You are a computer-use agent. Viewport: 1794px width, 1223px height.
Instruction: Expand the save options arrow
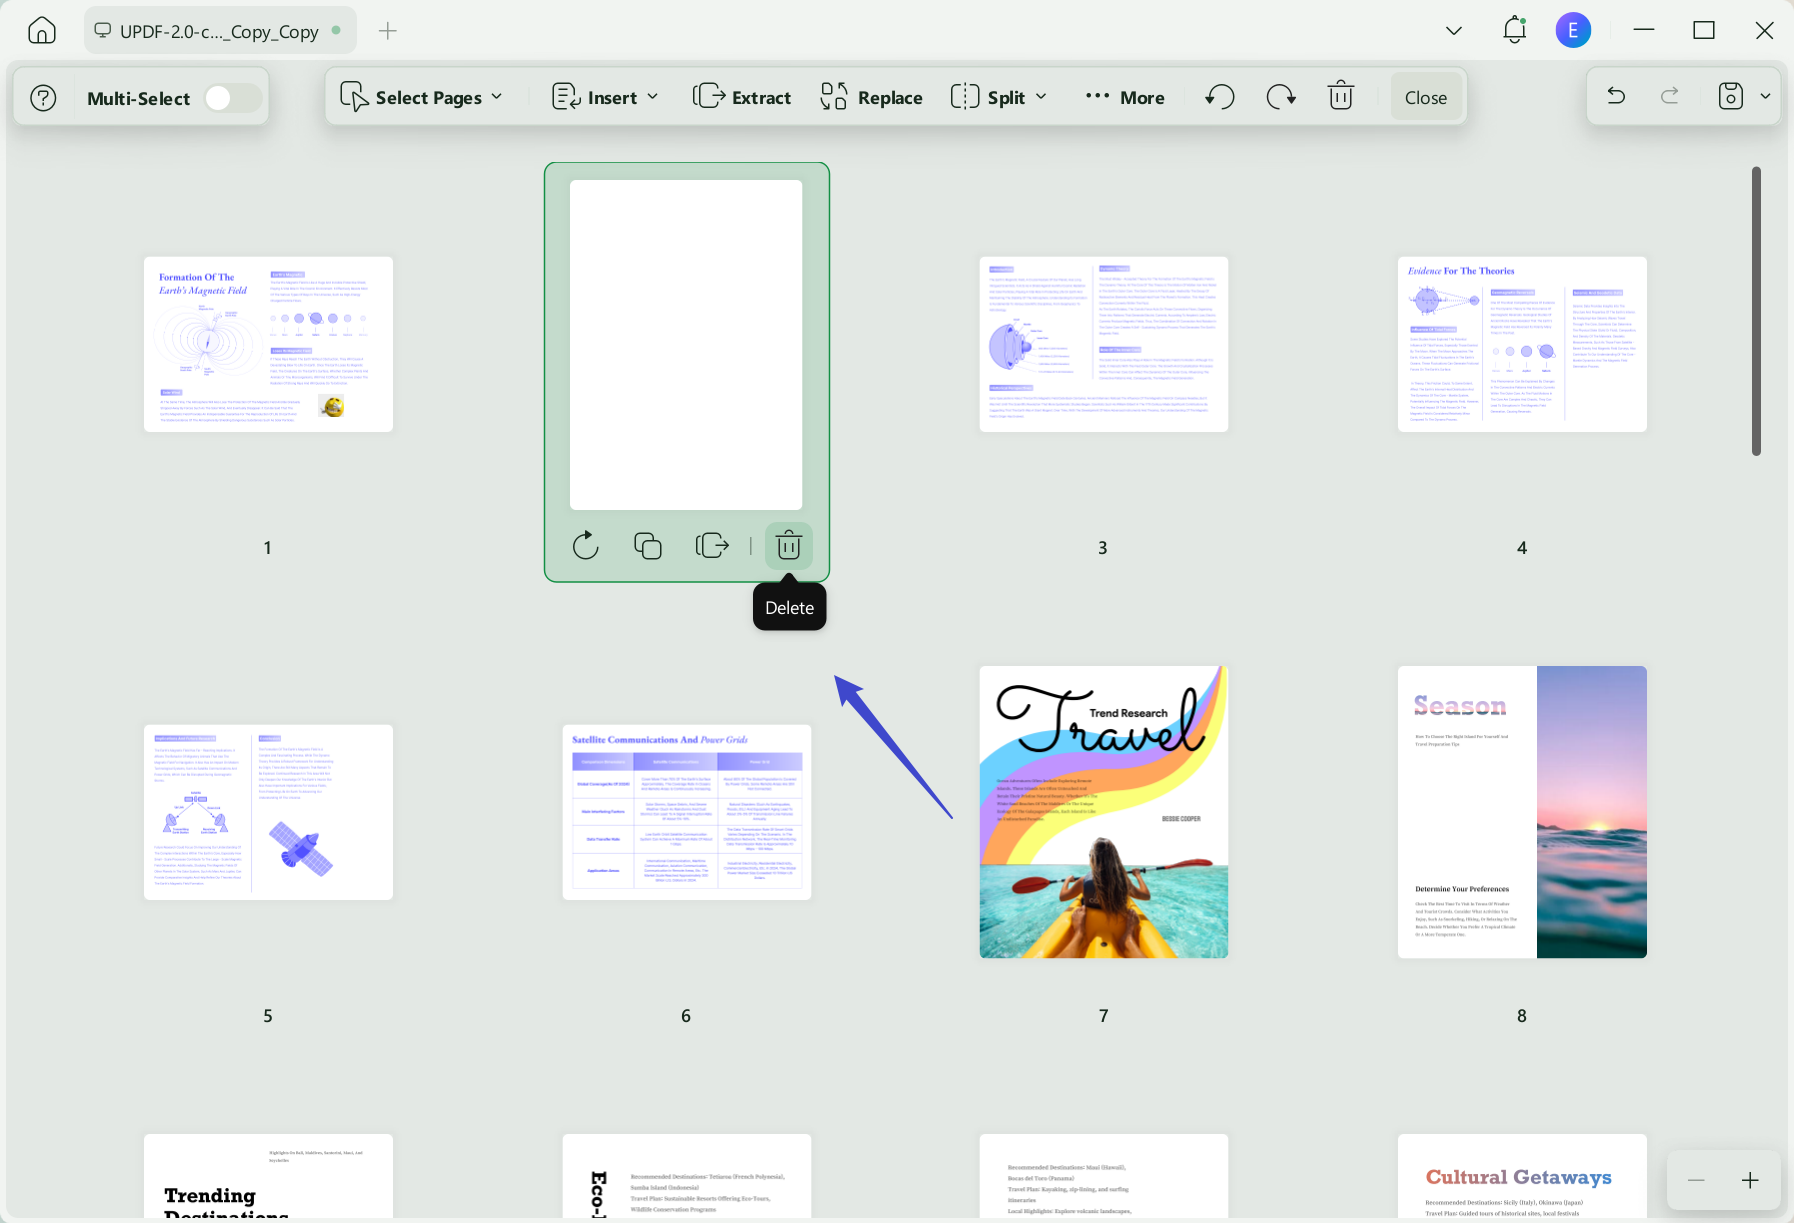click(1765, 96)
